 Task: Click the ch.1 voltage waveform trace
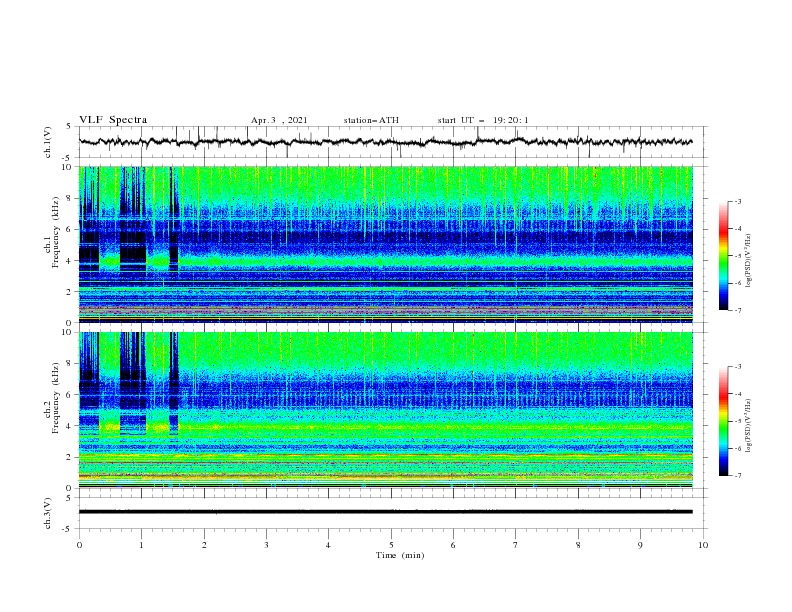[385, 142]
